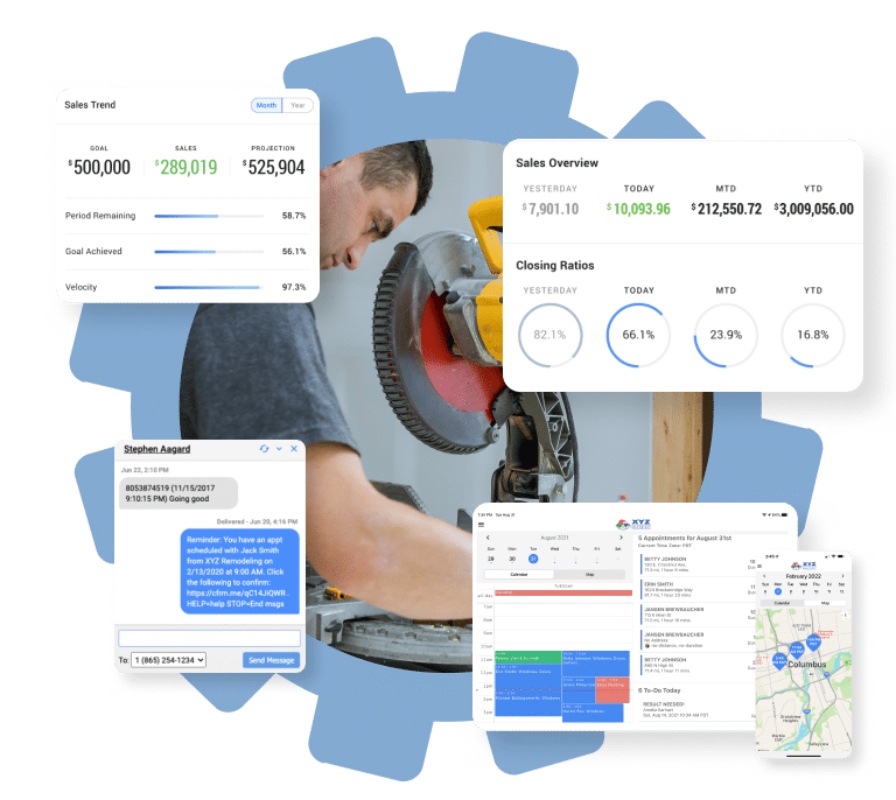
Task: Open the hamburger menu on the tablet app
Action: click(481, 525)
